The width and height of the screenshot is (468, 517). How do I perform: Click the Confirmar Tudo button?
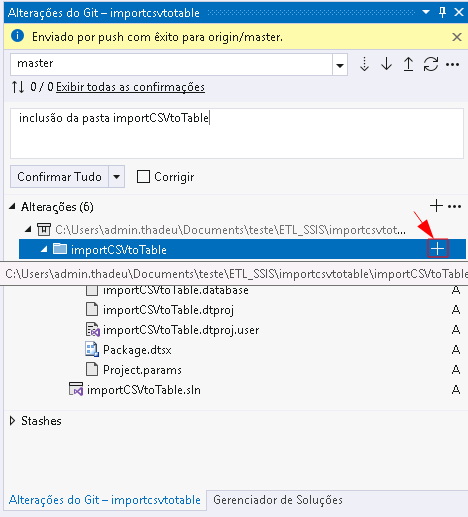point(59,176)
